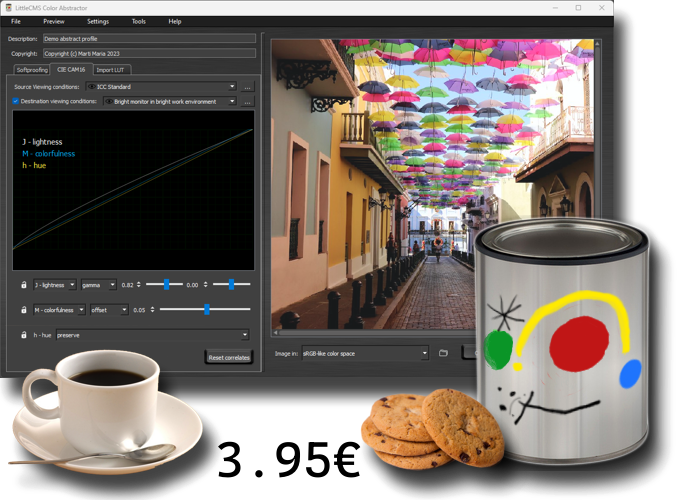Maximize the Color Abstractor window
The image size is (700, 500).
tap(579, 8)
